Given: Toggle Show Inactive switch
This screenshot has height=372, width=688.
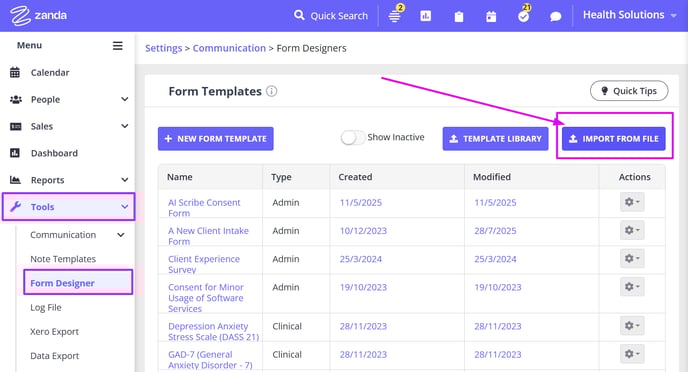Looking at the screenshot, I should 352,138.
